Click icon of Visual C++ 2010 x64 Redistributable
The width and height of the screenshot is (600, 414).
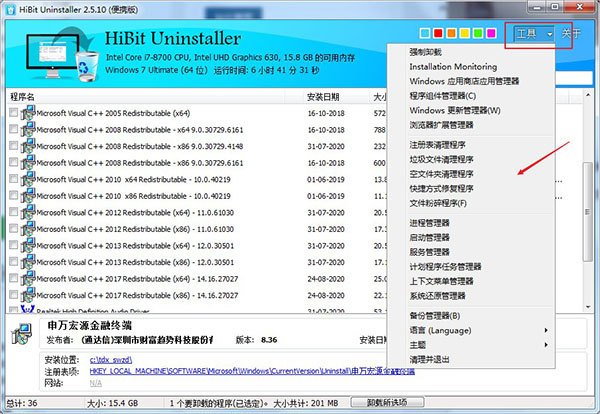click(28, 179)
